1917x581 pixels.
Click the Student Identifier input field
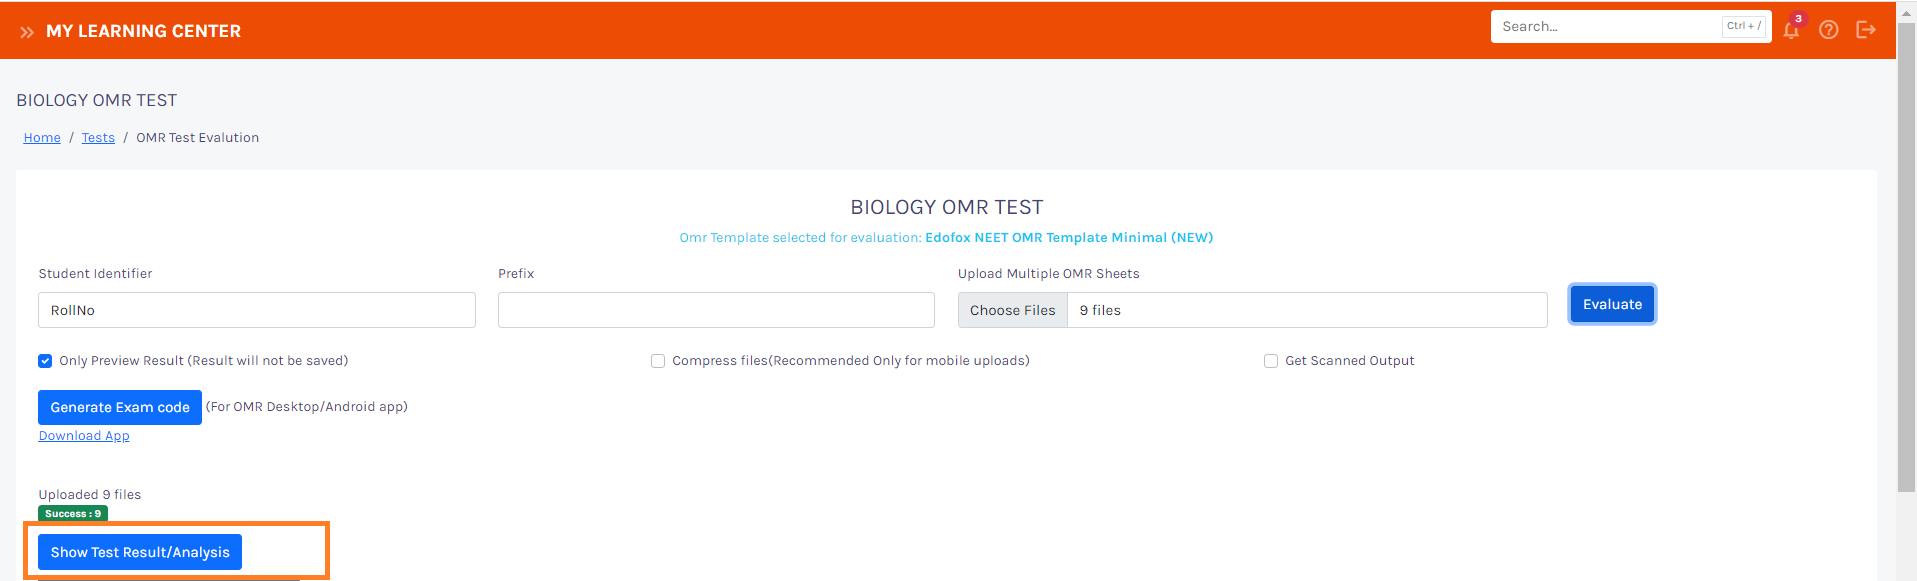[x=256, y=310]
